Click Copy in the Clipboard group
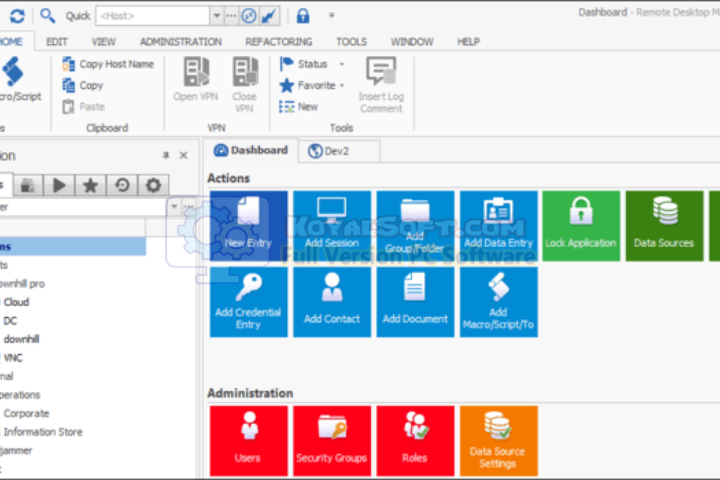The width and height of the screenshot is (720, 480). pyautogui.click(x=83, y=85)
